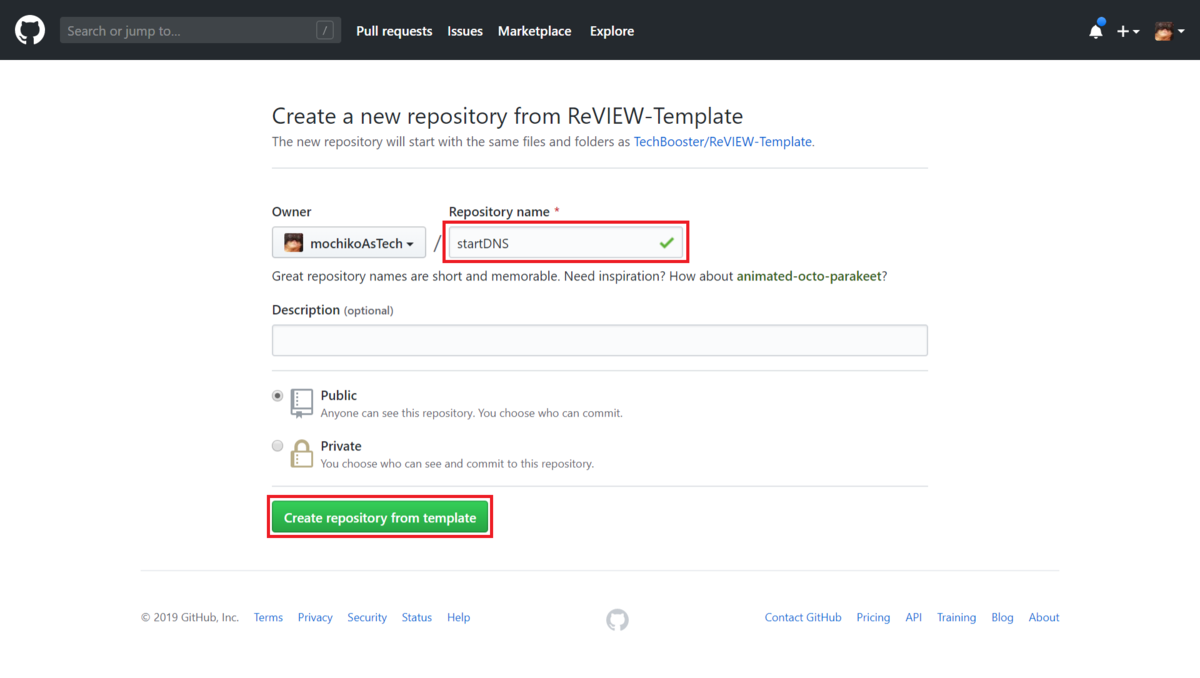
Task: Open the notifications bell
Action: click(1096, 30)
